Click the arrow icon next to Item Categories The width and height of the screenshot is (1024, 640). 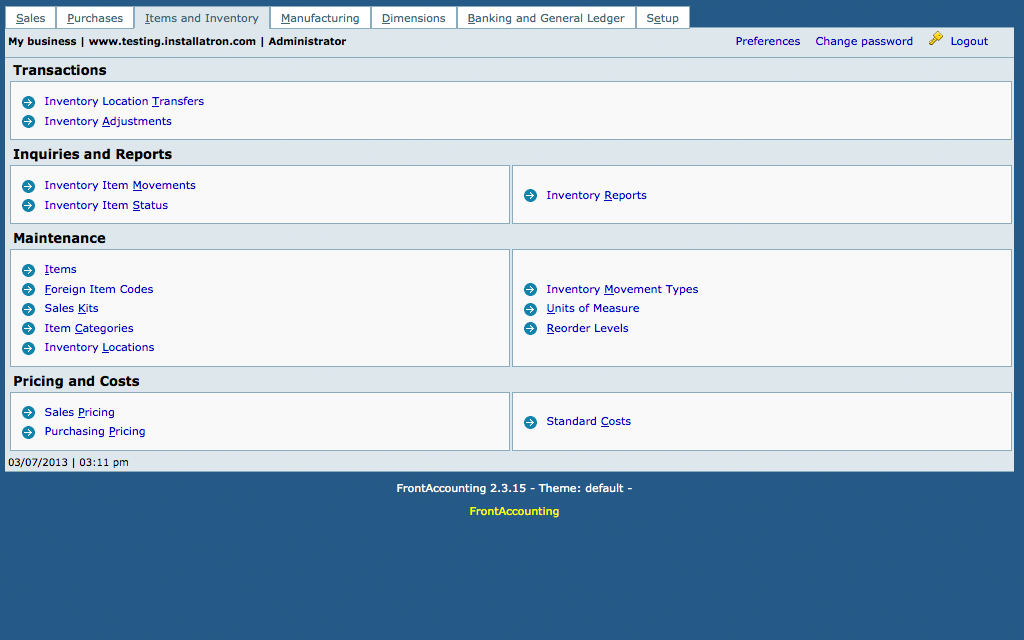point(28,329)
